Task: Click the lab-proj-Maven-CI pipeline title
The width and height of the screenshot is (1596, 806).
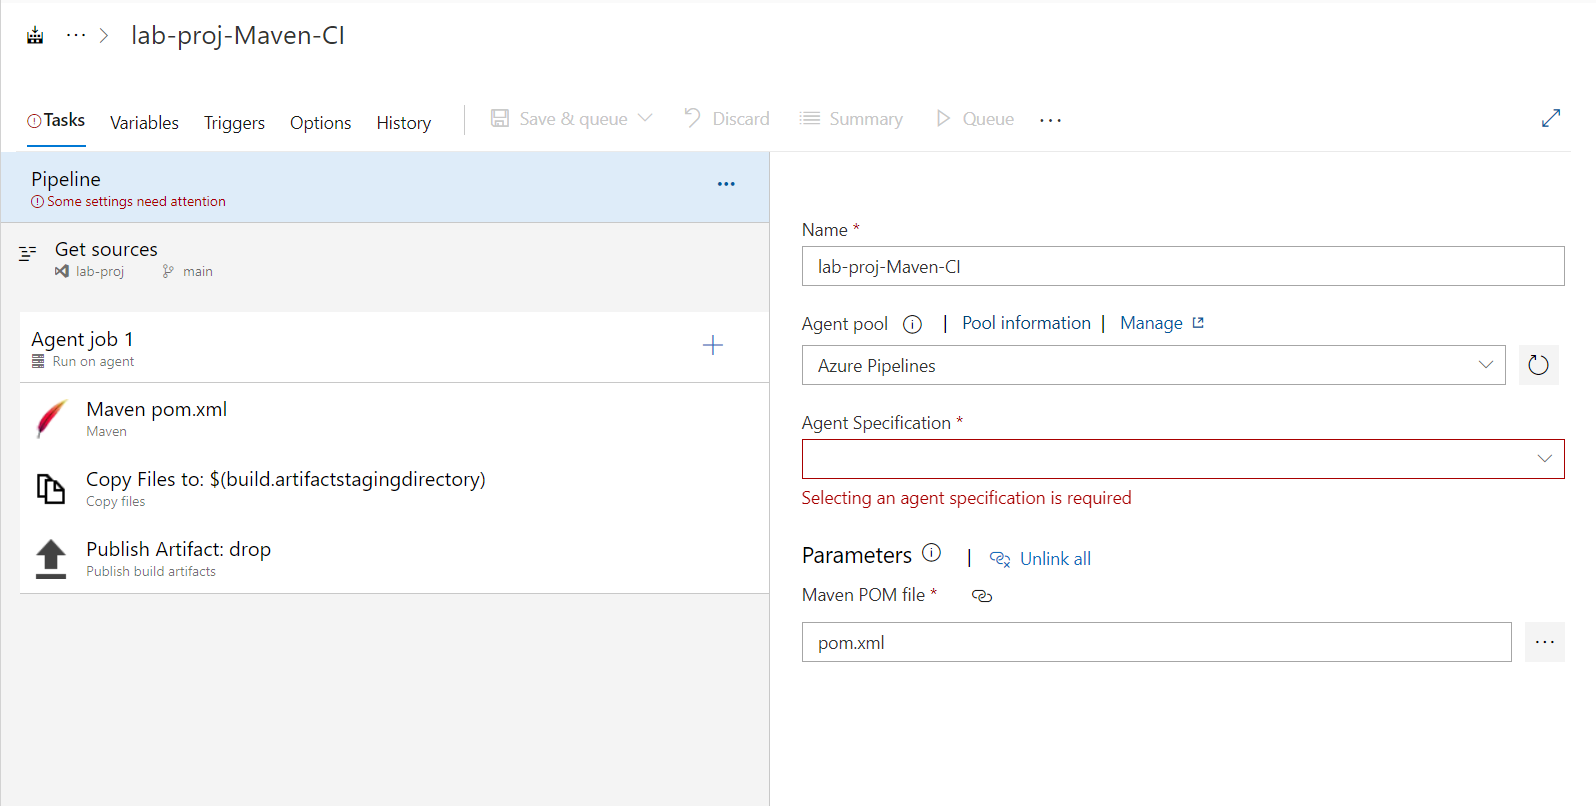Action: coord(238,36)
